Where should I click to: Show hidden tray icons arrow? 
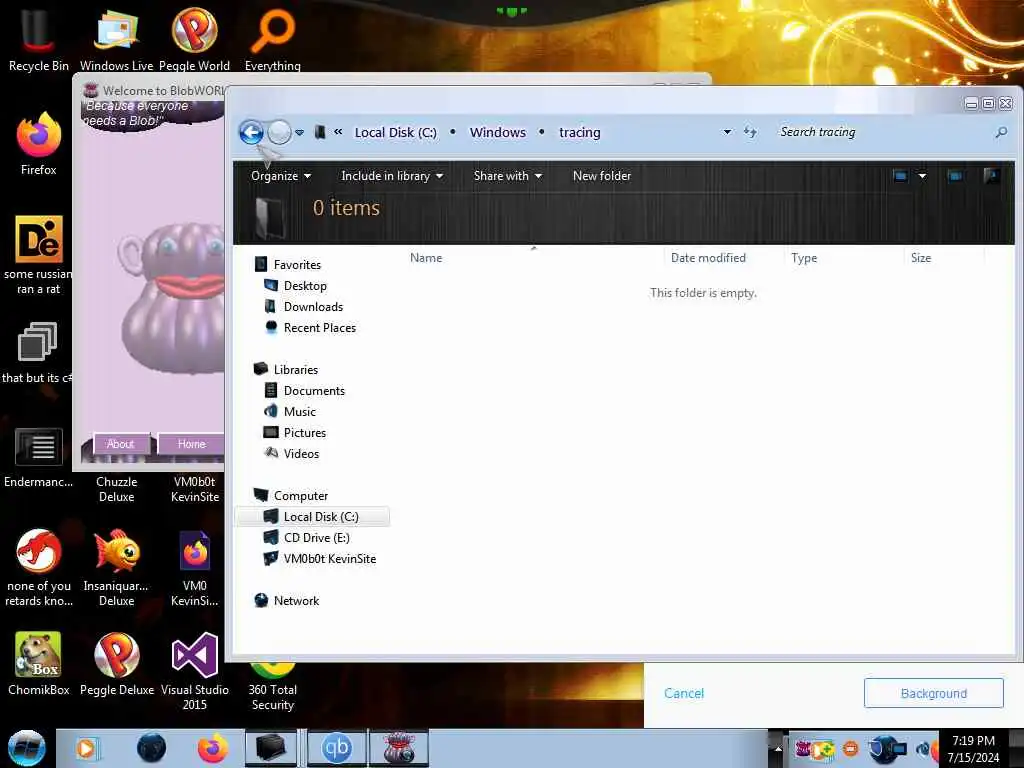[x=778, y=748]
